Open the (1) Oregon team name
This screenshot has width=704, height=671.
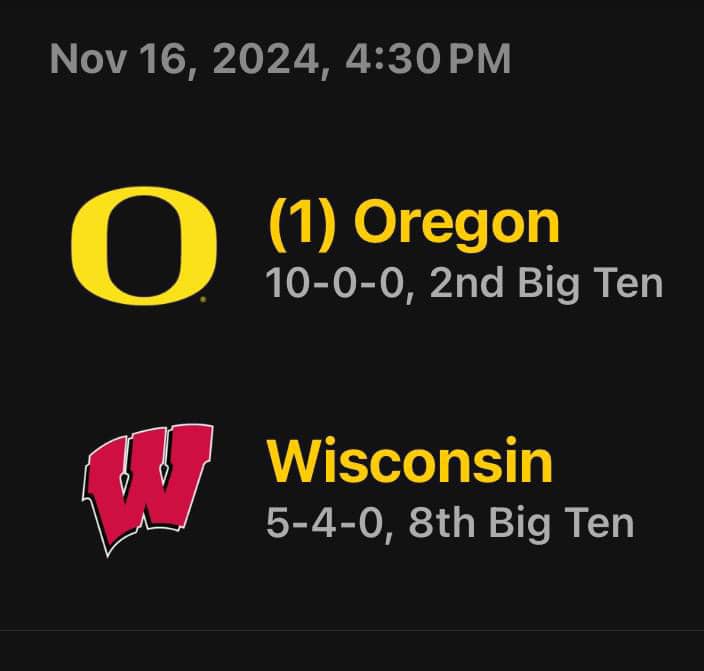pyautogui.click(x=414, y=223)
